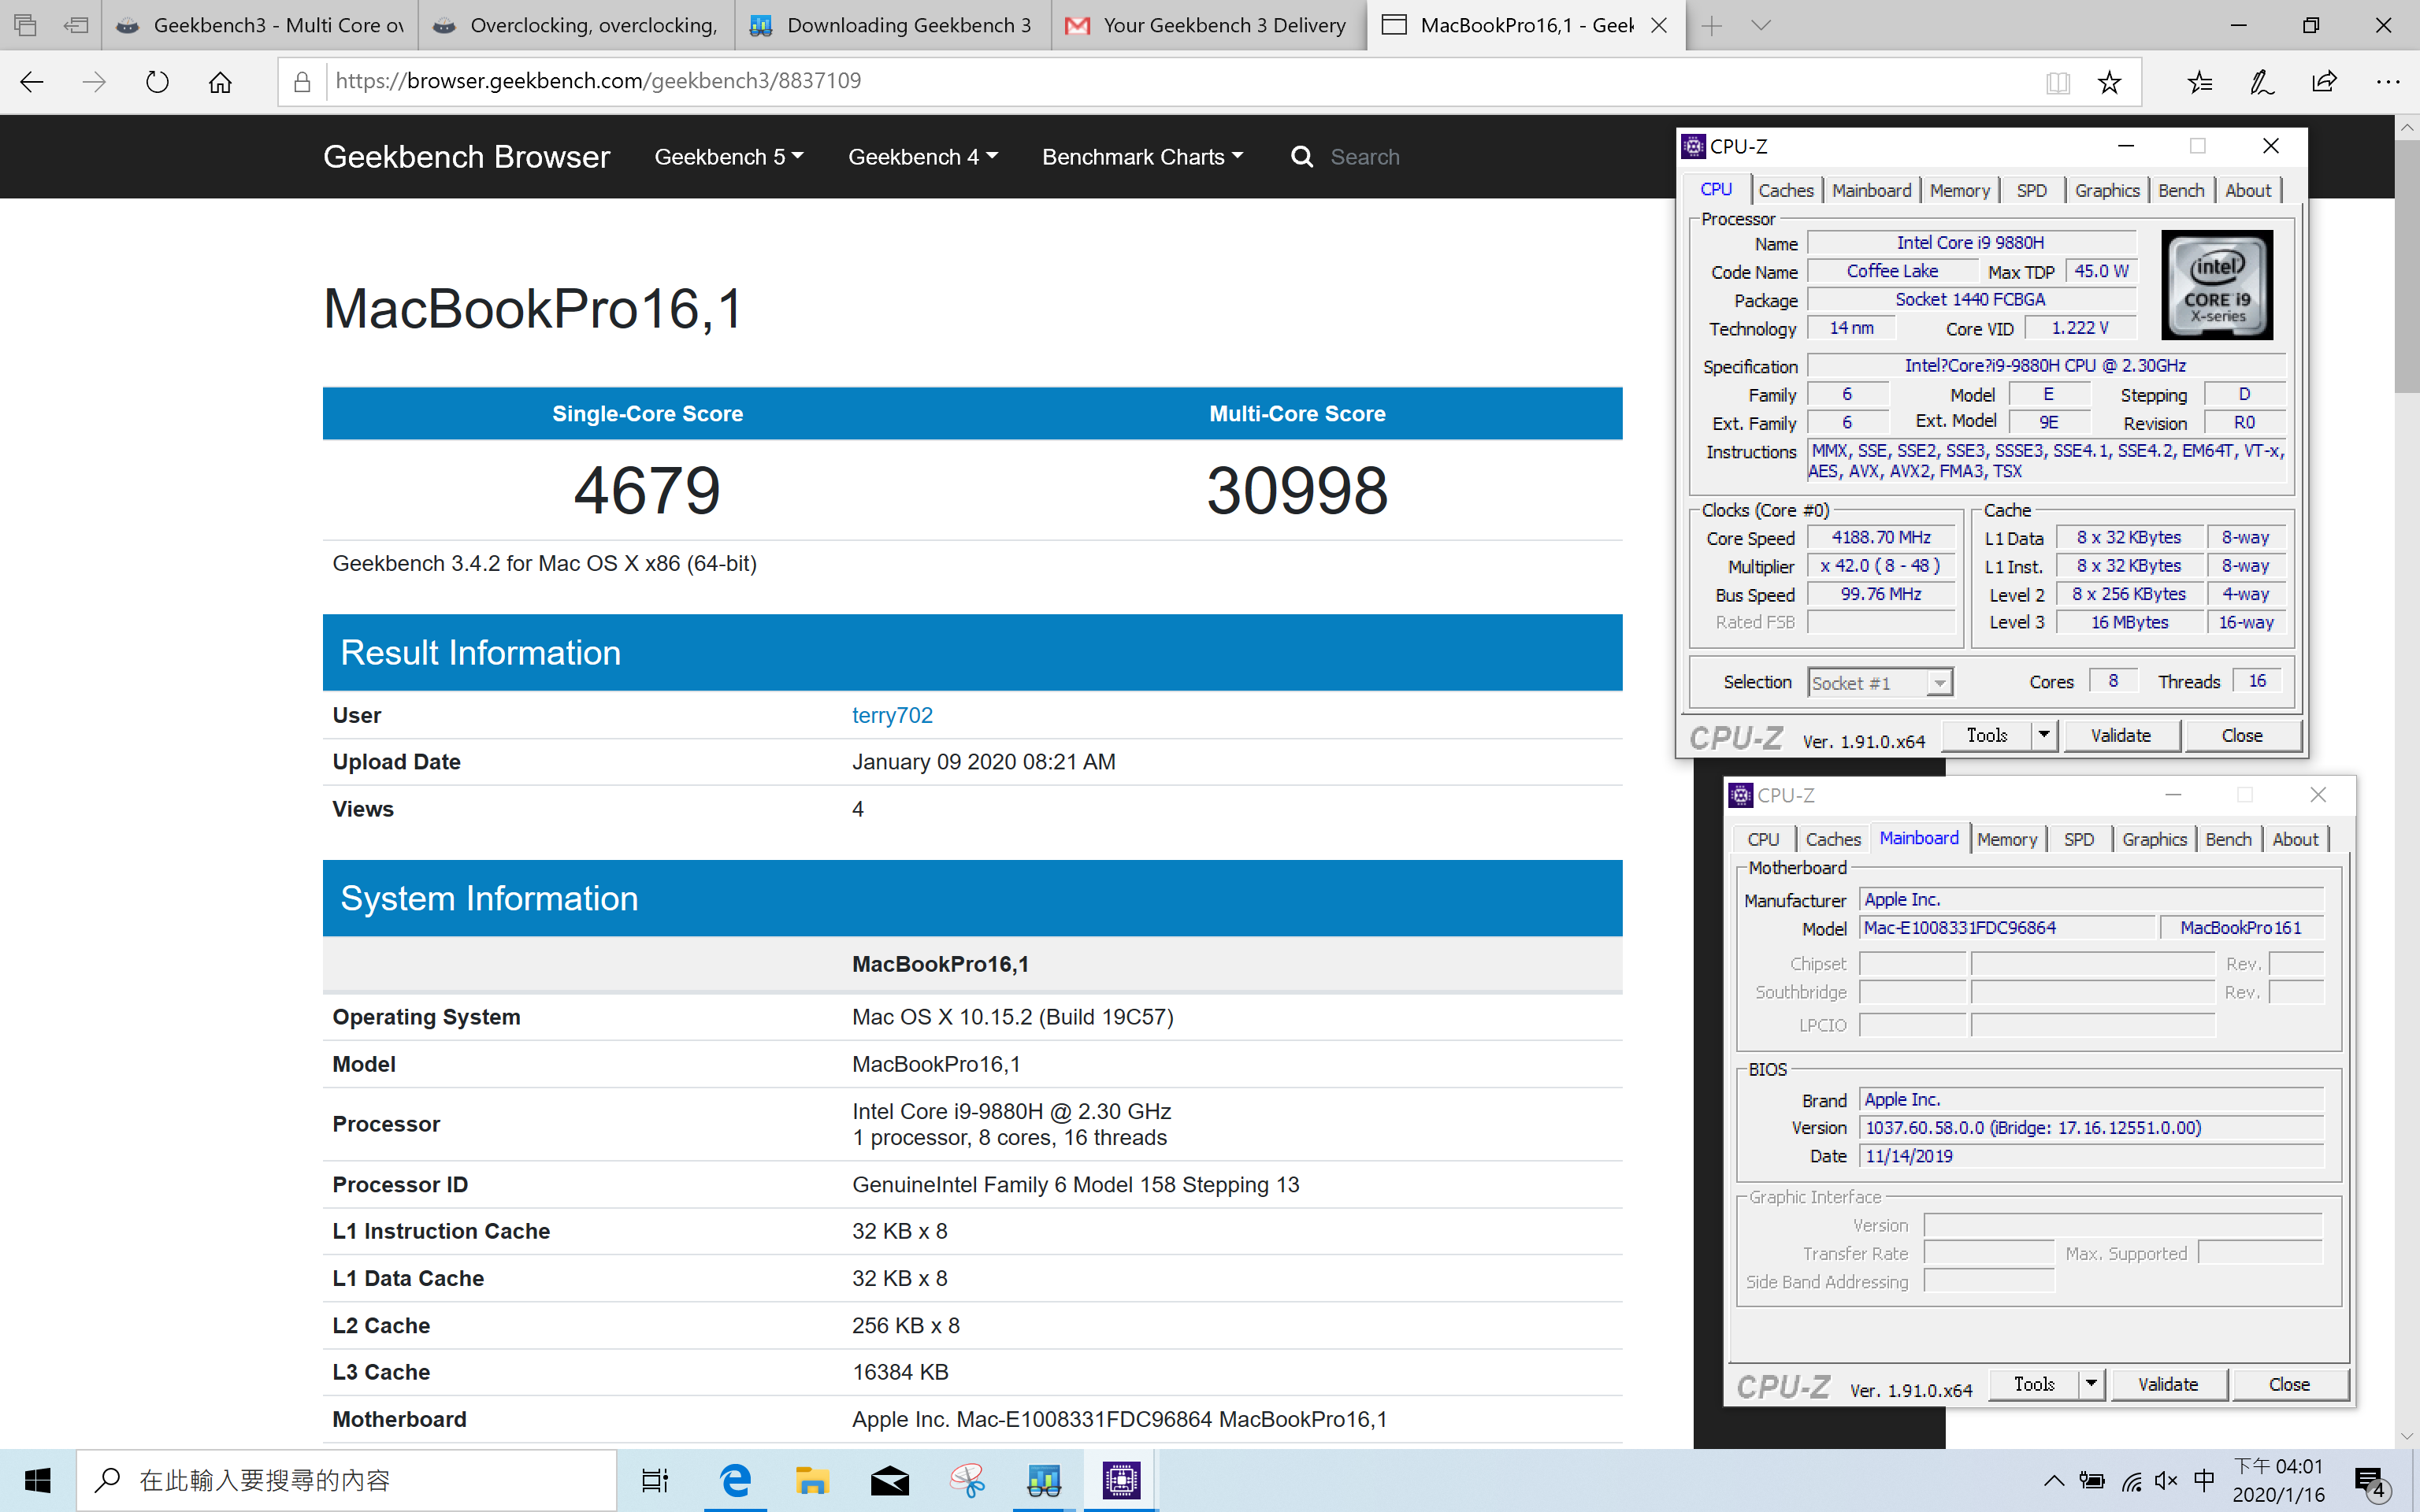The image size is (2420, 1512).
Task: Click the Geekbench taskbar icon
Action: [1044, 1480]
